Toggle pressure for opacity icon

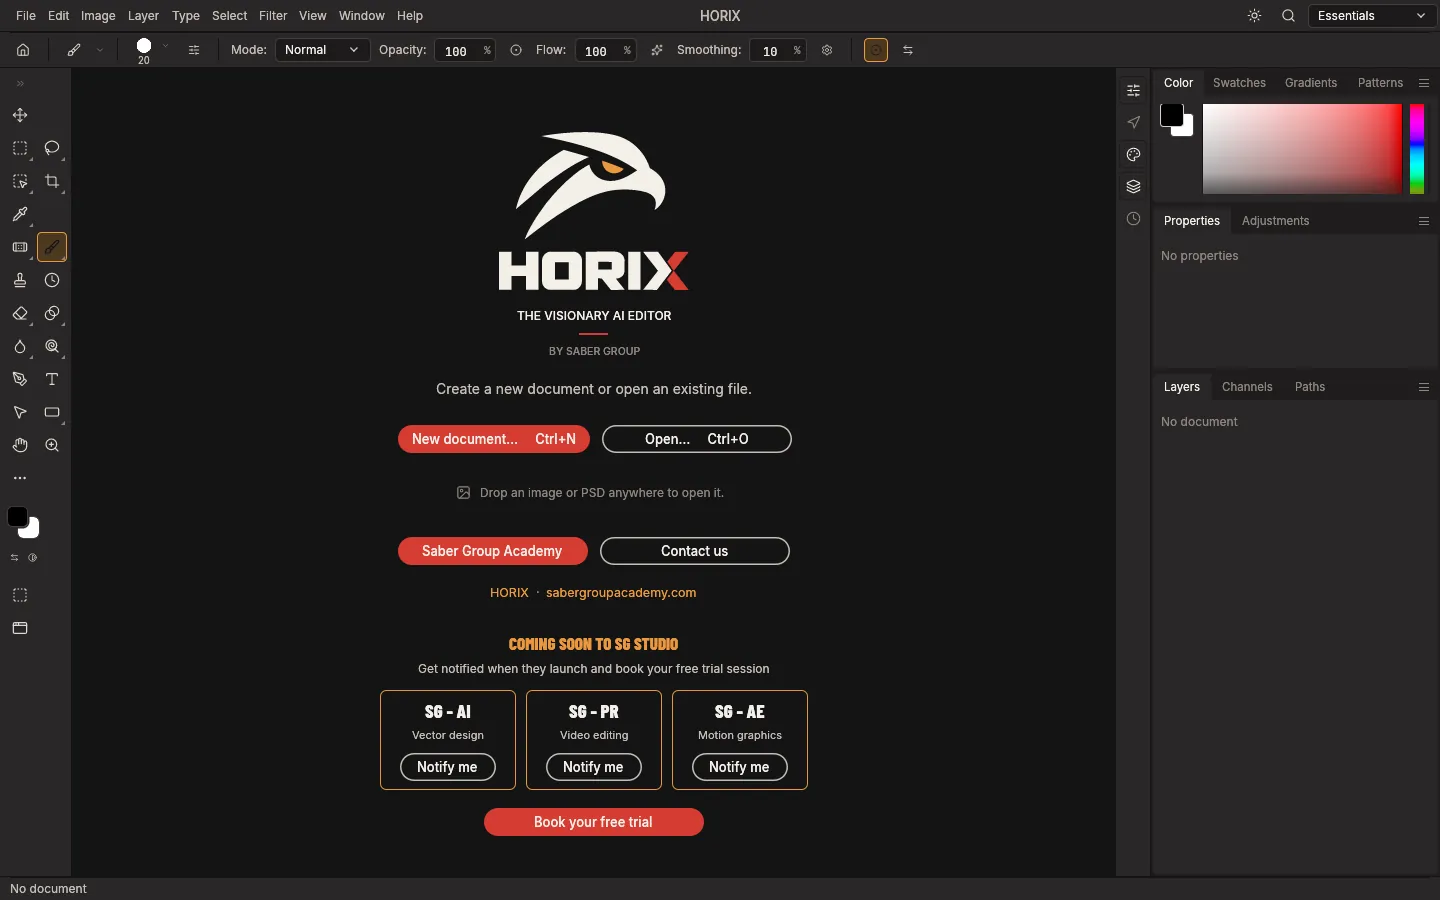click(516, 50)
